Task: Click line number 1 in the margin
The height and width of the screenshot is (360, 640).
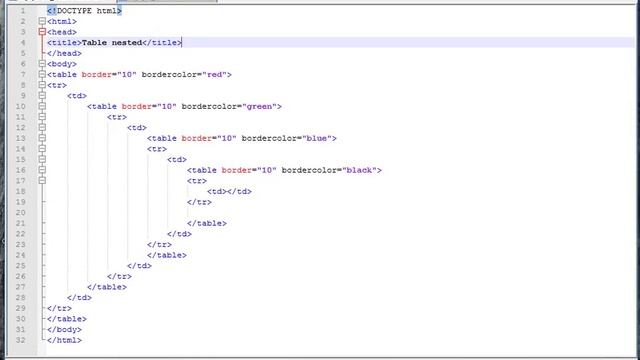Action: point(23,11)
